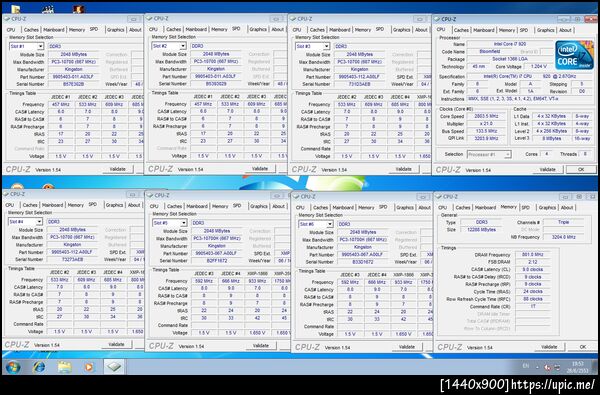Click OK in the DRAM Frequency window
The height and width of the screenshot is (395, 600).
point(582,347)
